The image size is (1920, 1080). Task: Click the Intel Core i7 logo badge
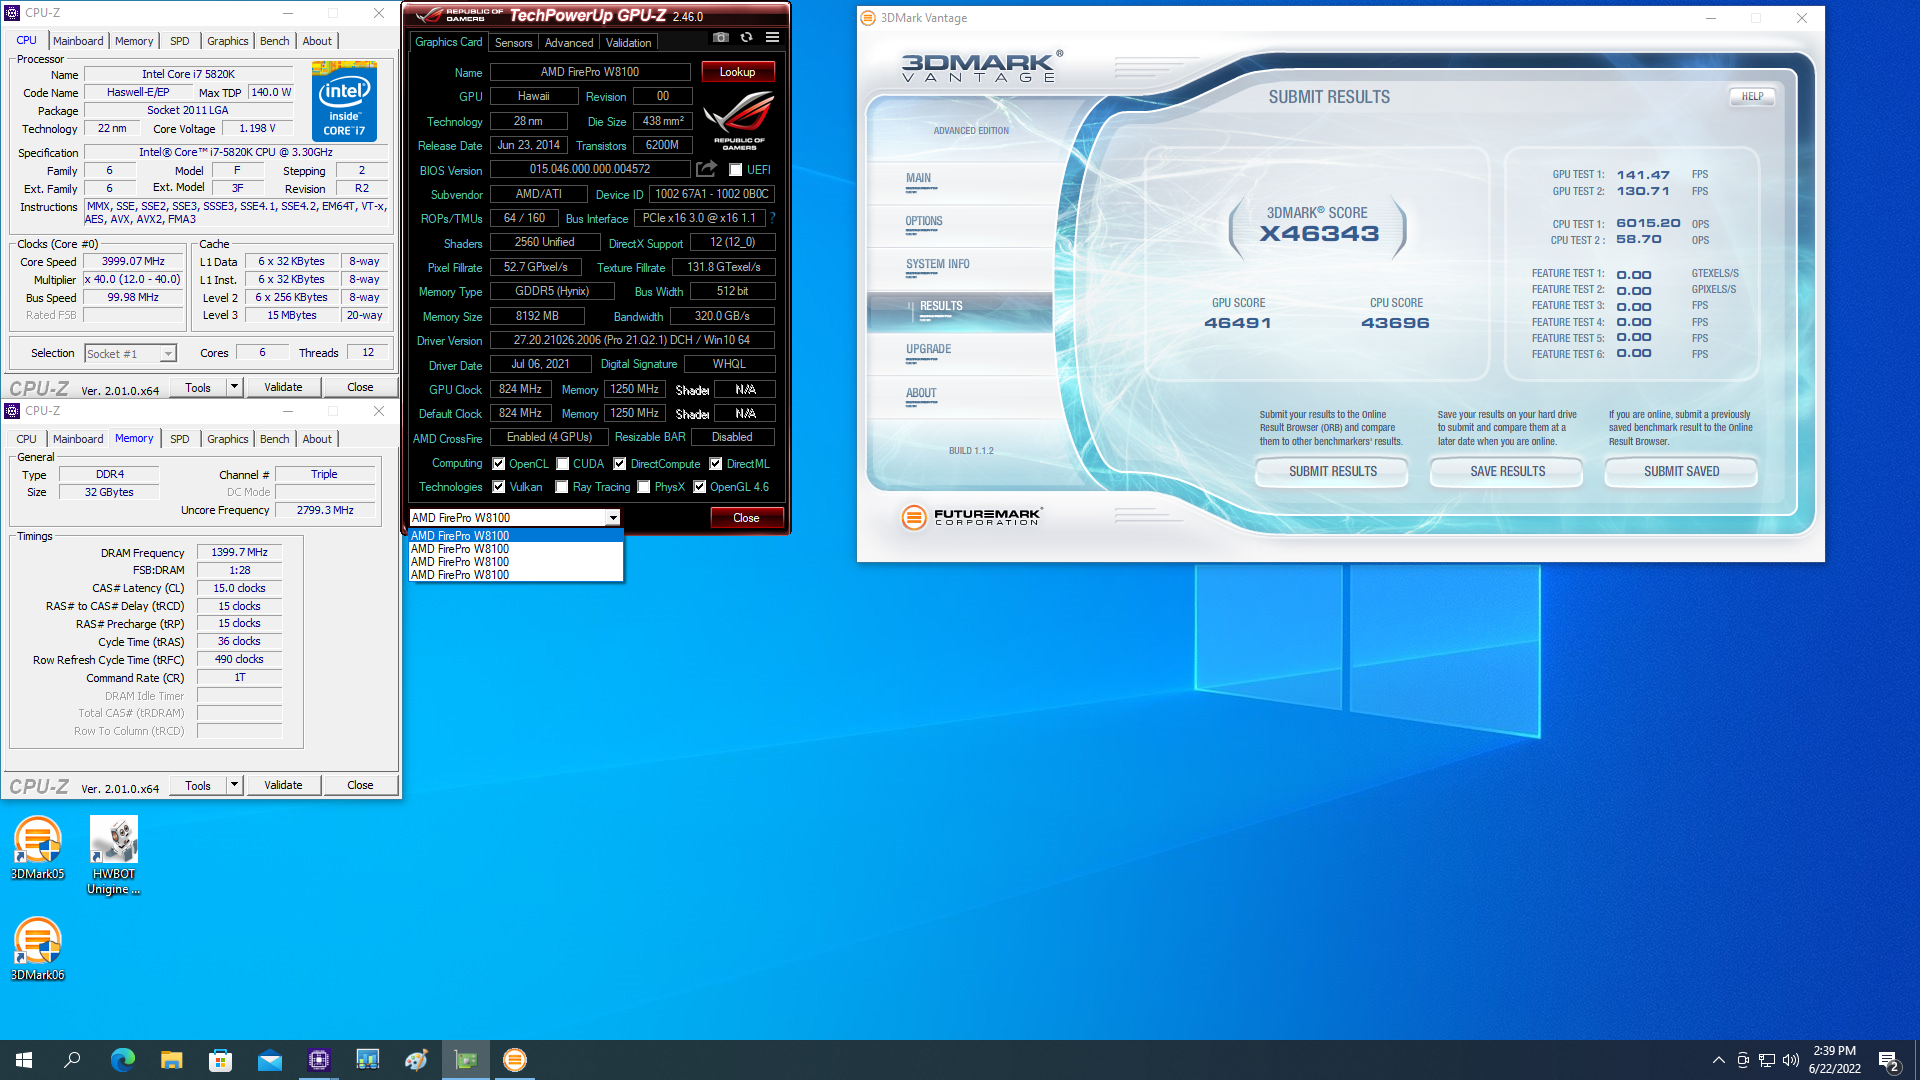(x=344, y=101)
